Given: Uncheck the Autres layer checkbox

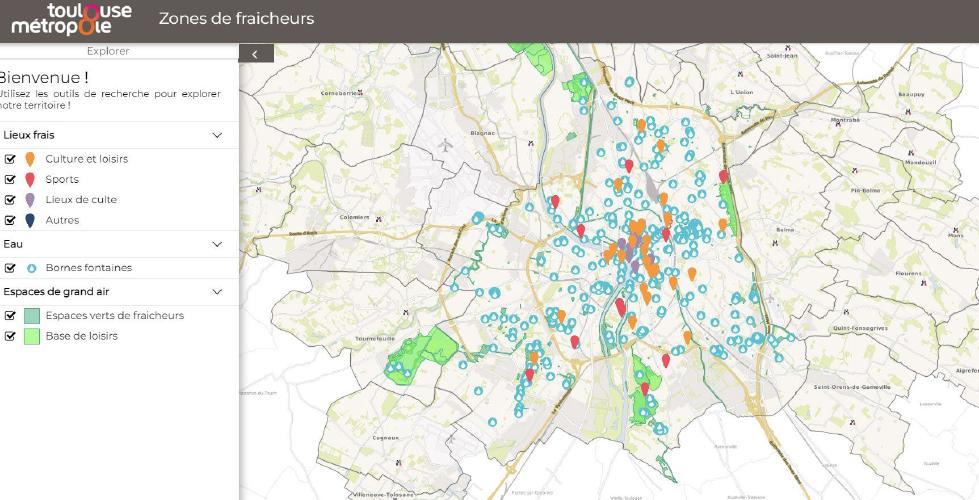Looking at the screenshot, I should pos(9,220).
